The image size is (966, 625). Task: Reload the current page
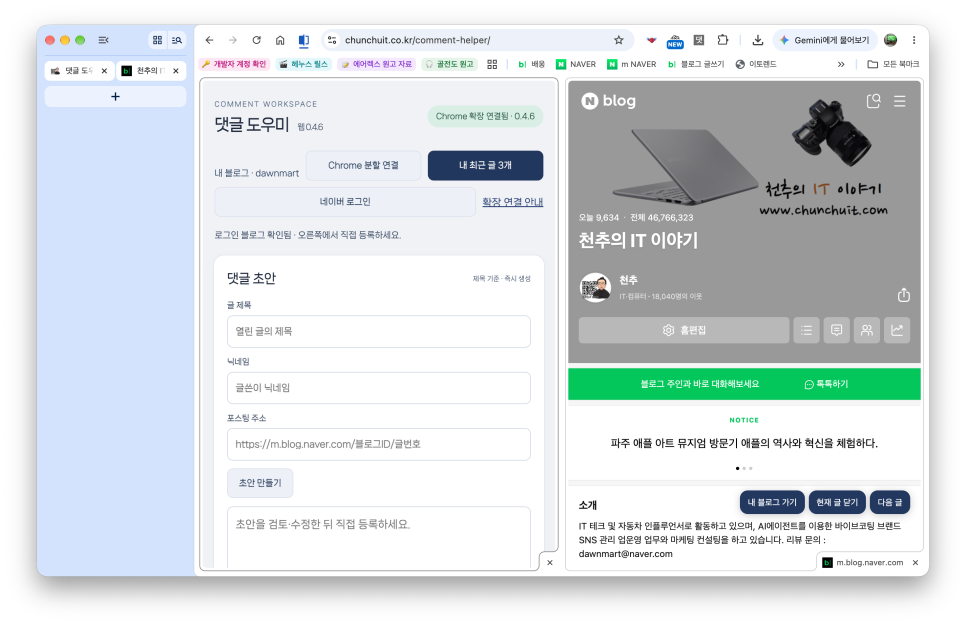[x=256, y=40]
